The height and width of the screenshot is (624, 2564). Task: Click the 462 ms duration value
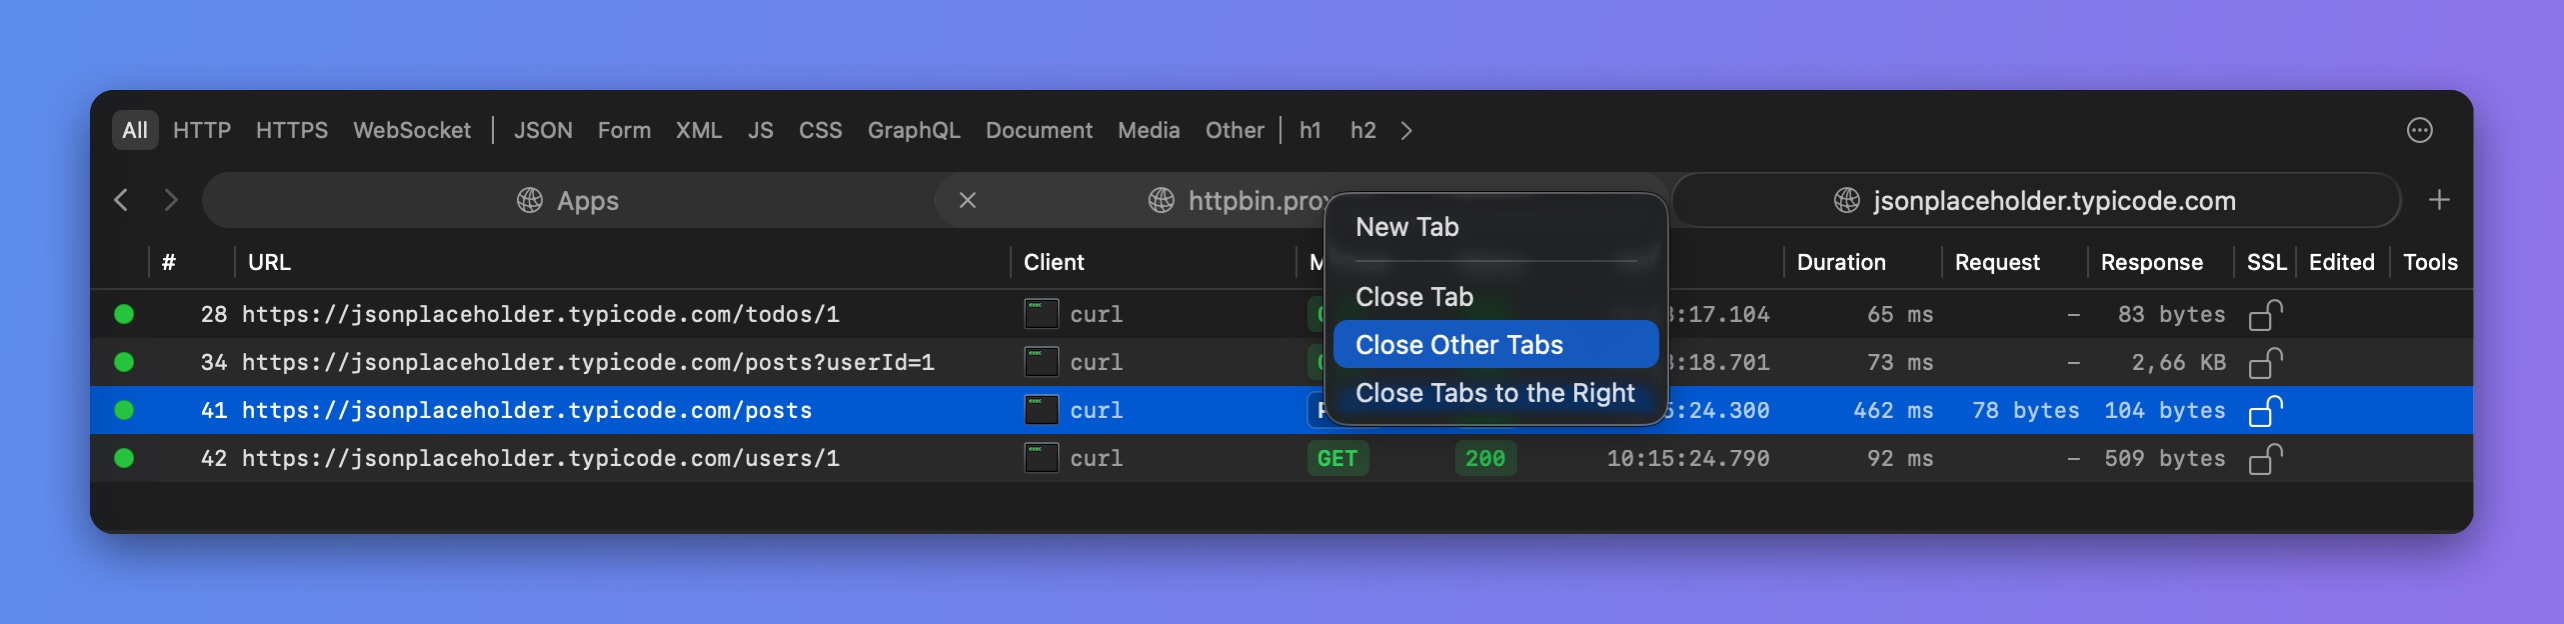(1893, 410)
